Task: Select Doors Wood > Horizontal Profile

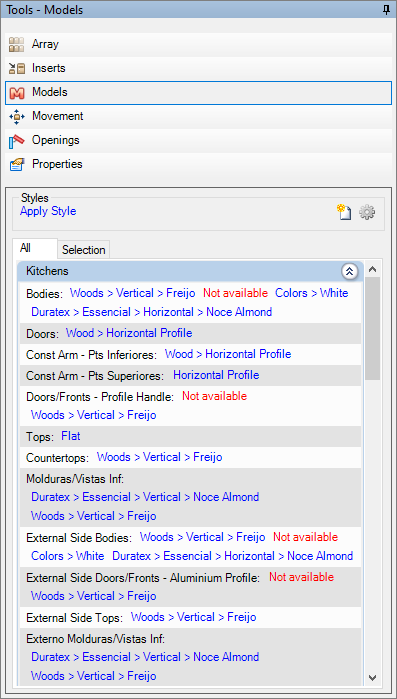Action: pos(129,333)
